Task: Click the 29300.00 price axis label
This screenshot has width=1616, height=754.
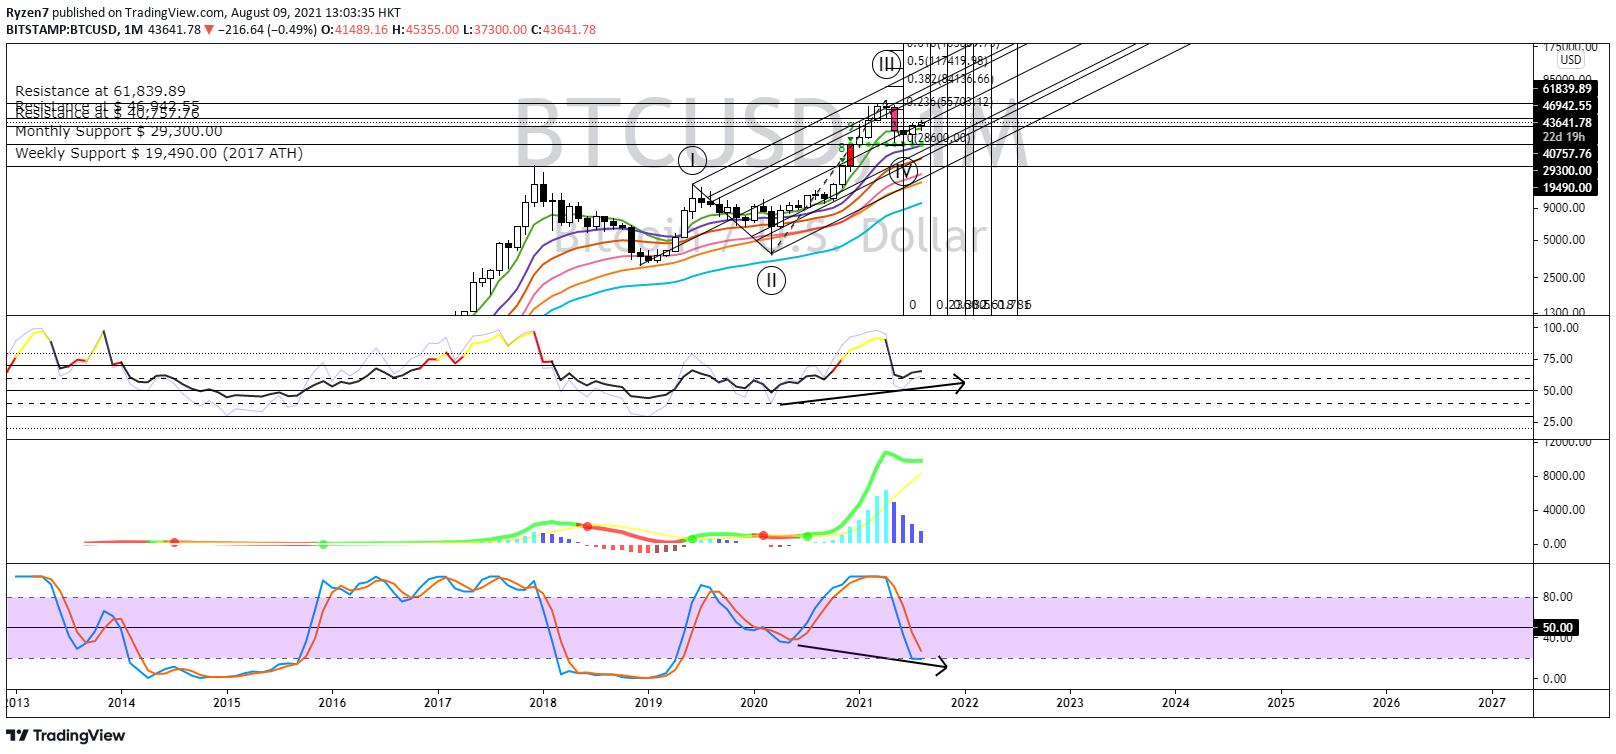Action: (1567, 171)
